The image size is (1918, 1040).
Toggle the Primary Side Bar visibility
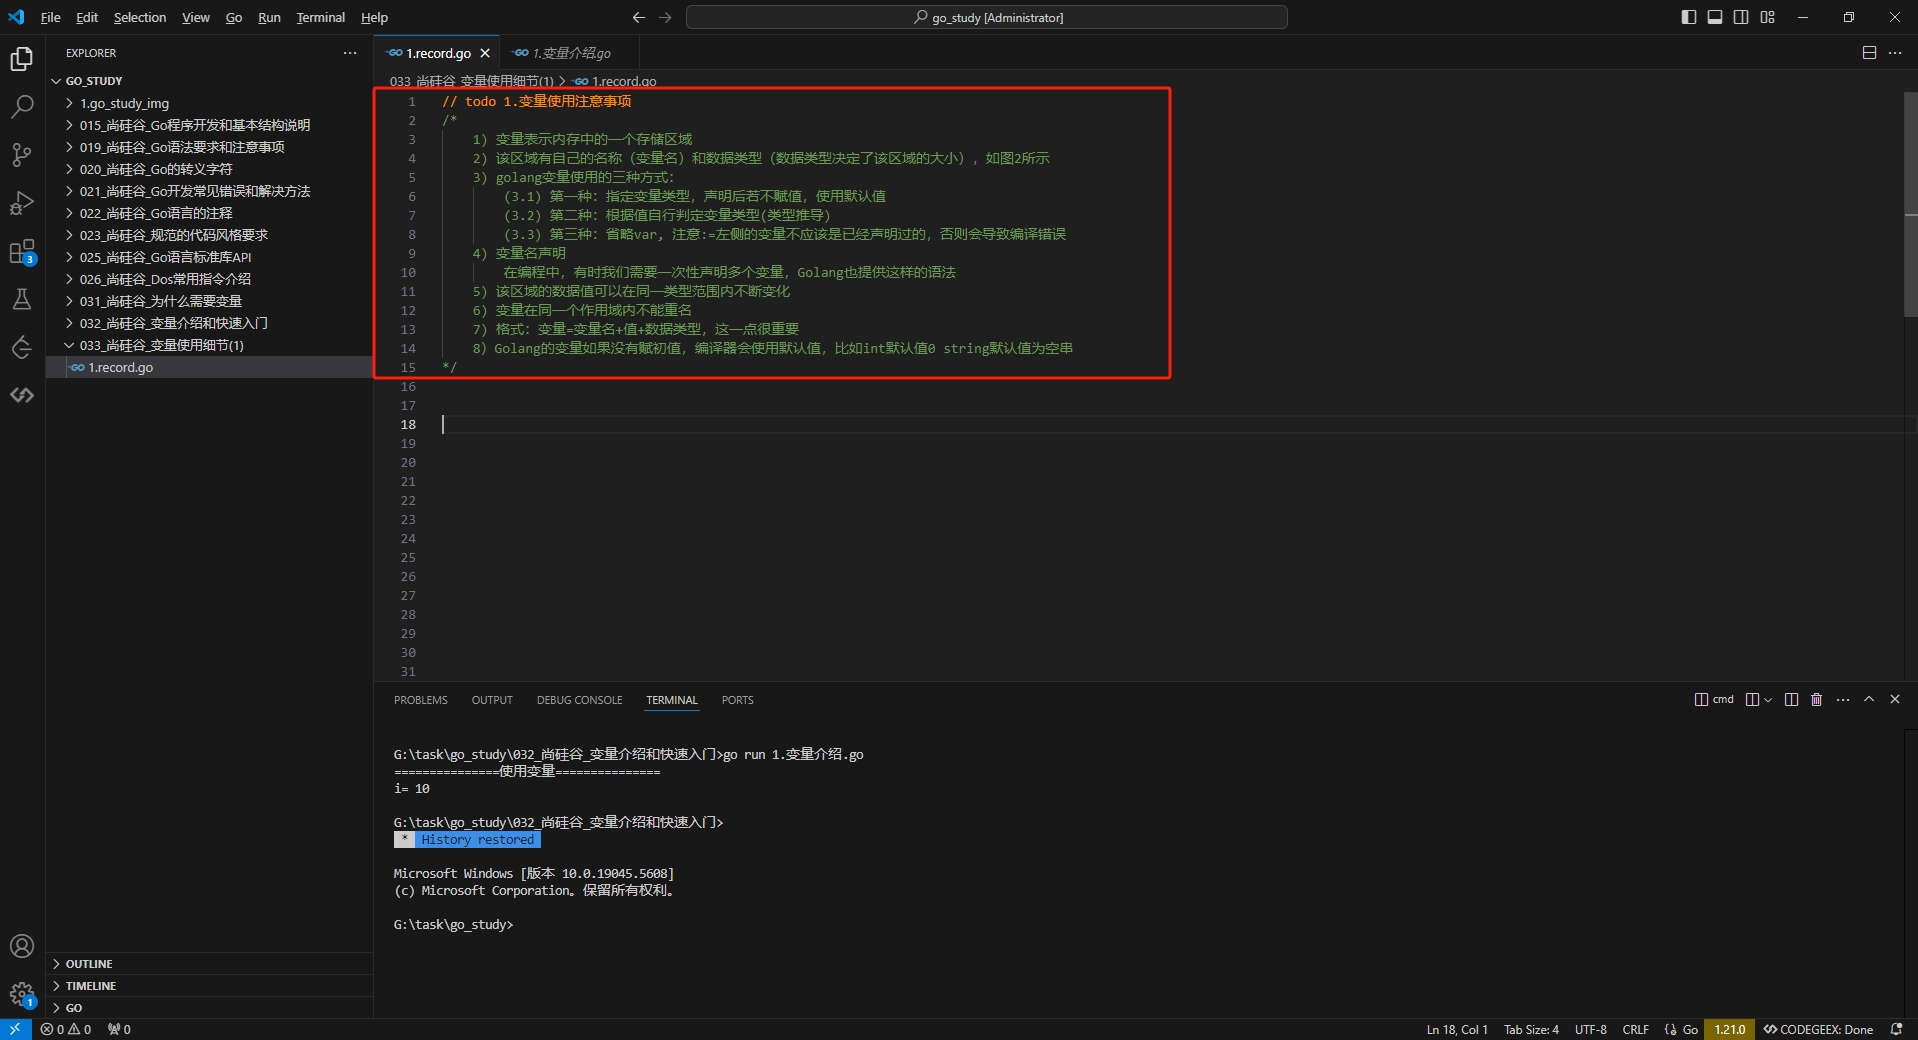1689,17
